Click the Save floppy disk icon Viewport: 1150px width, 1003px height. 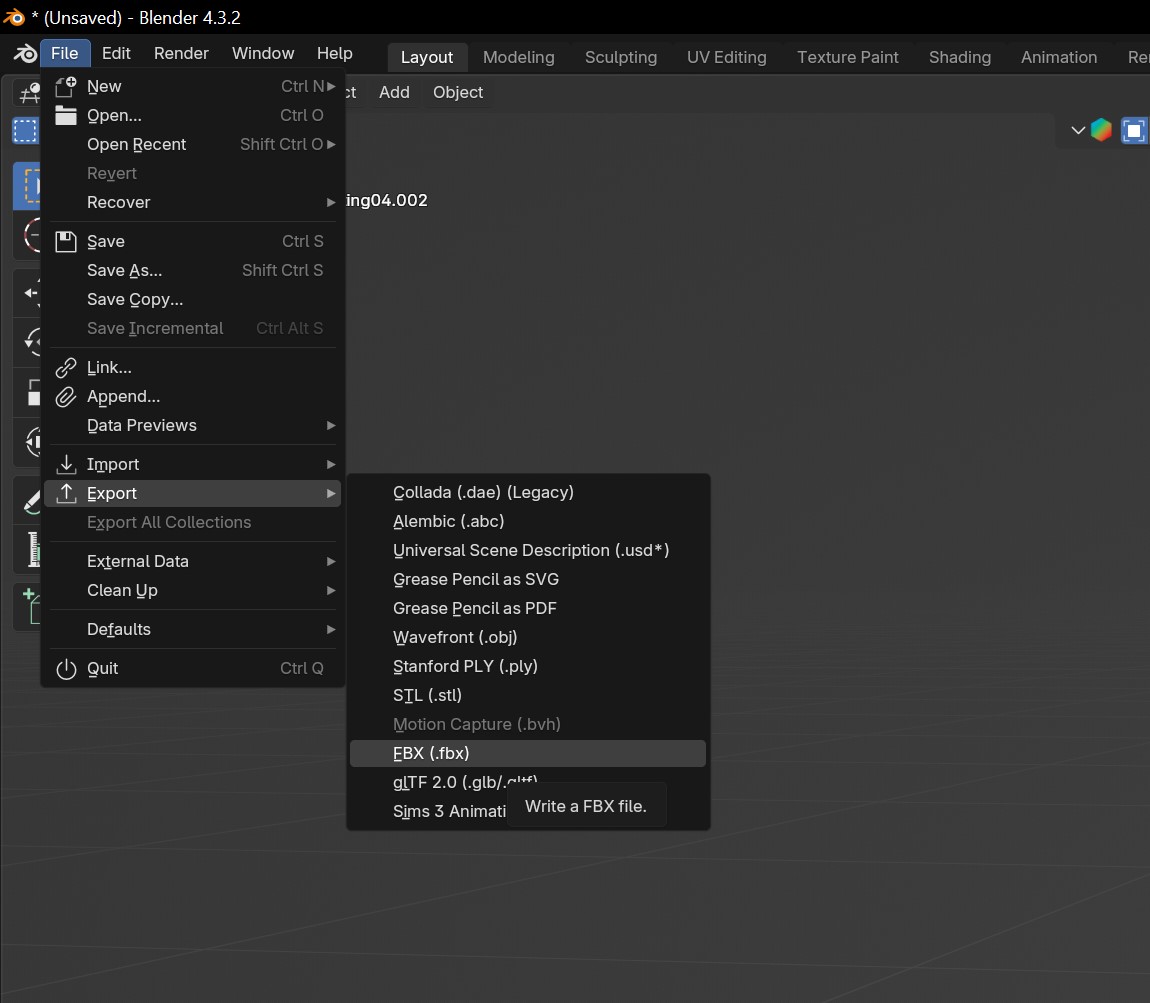[x=66, y=241]
